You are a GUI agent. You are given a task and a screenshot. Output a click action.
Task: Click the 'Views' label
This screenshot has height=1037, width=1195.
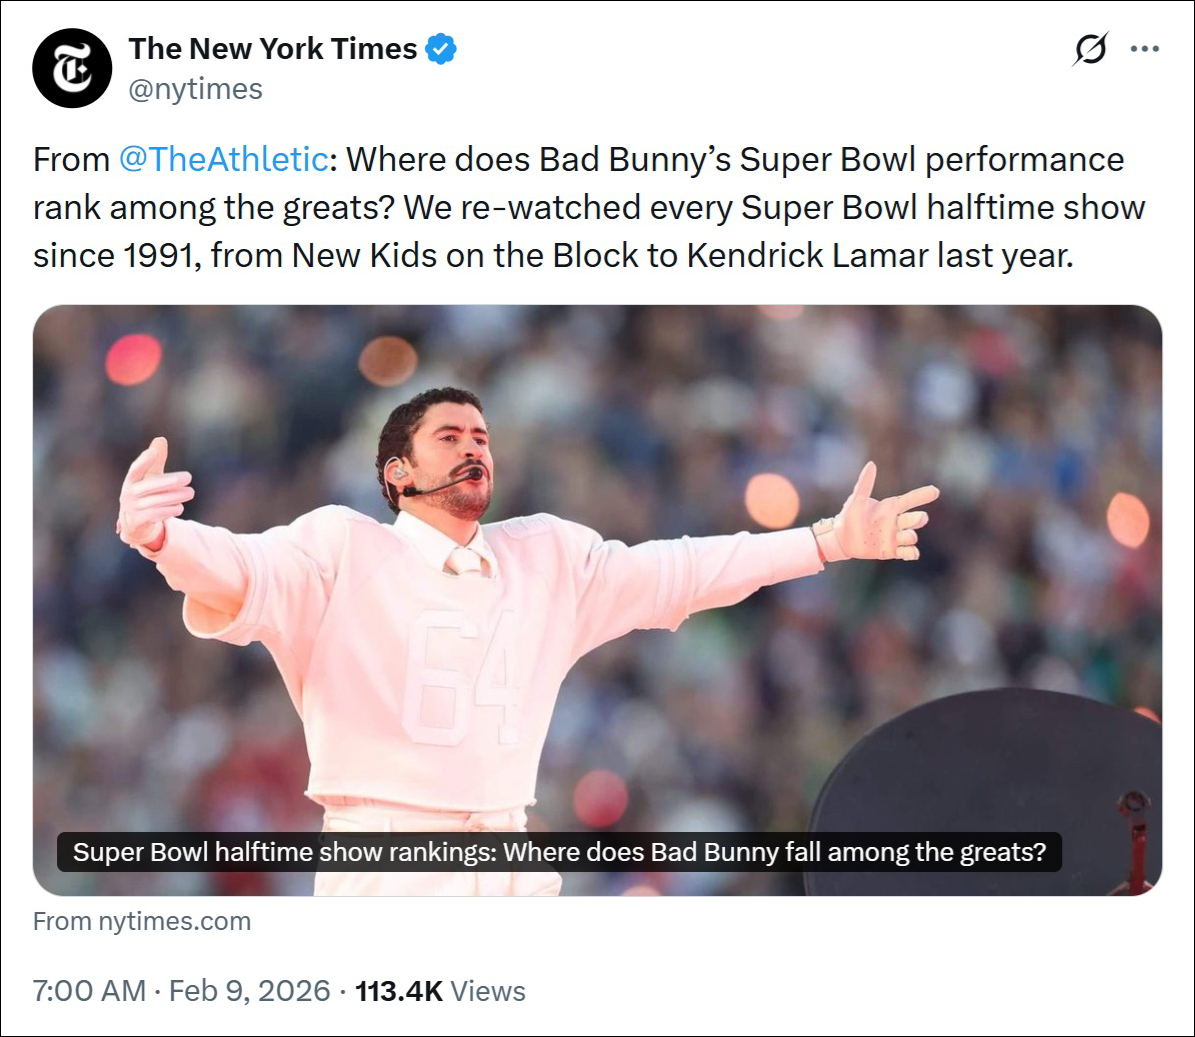pos(488,991)
